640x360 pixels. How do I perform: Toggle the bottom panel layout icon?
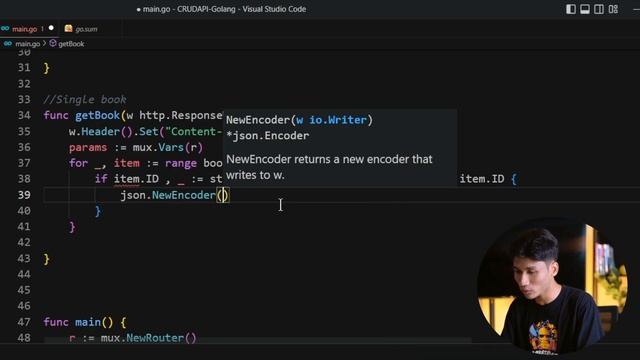point(584,9)
